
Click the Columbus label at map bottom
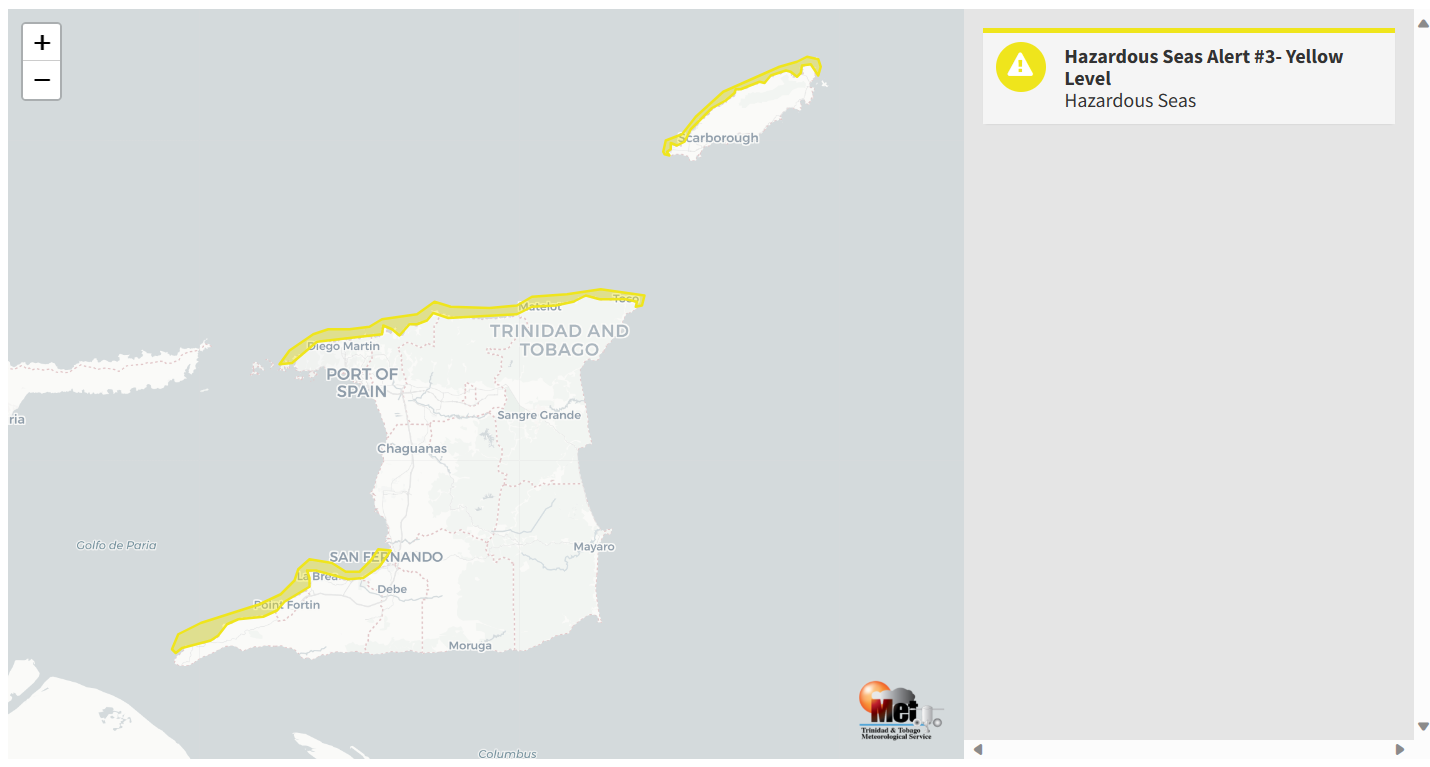coord(507,754)
